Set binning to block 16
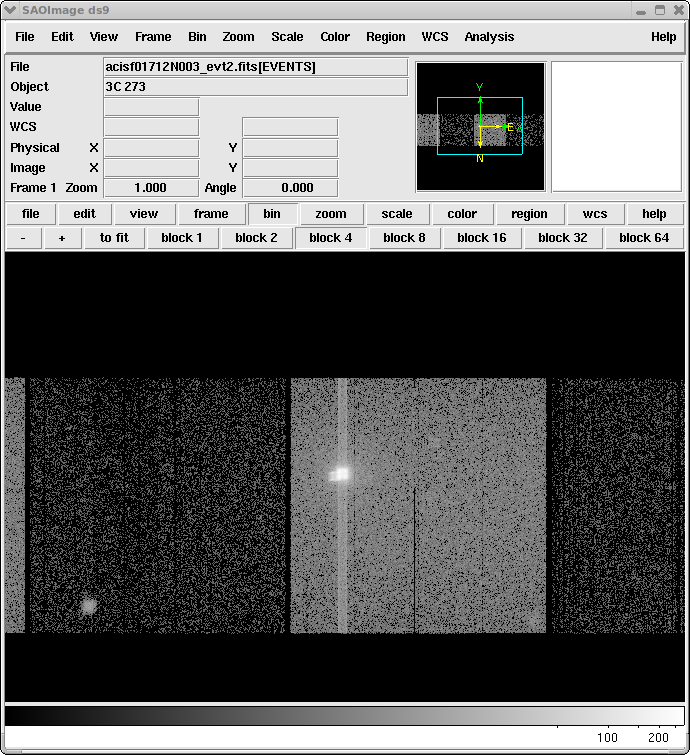 pyautogui.click(x=481, y=238)
